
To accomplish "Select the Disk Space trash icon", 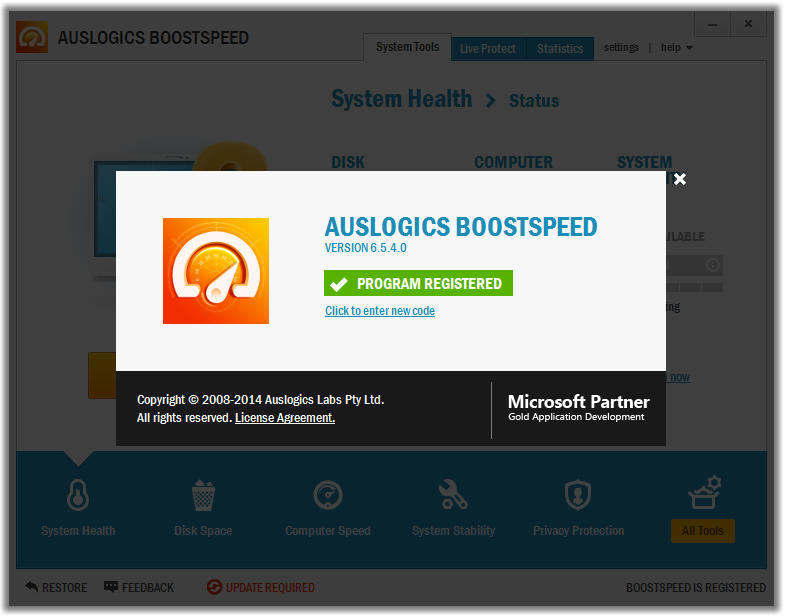I will 203,496.
